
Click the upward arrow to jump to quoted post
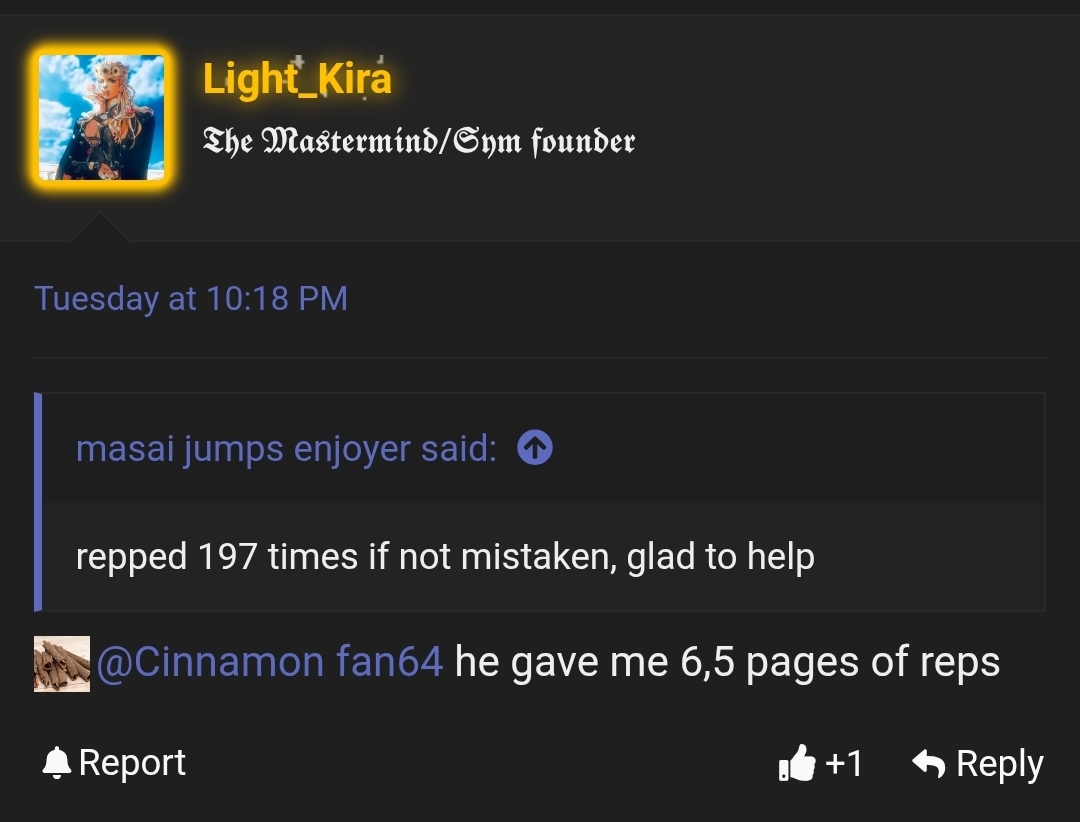click(x=535, y=448)
